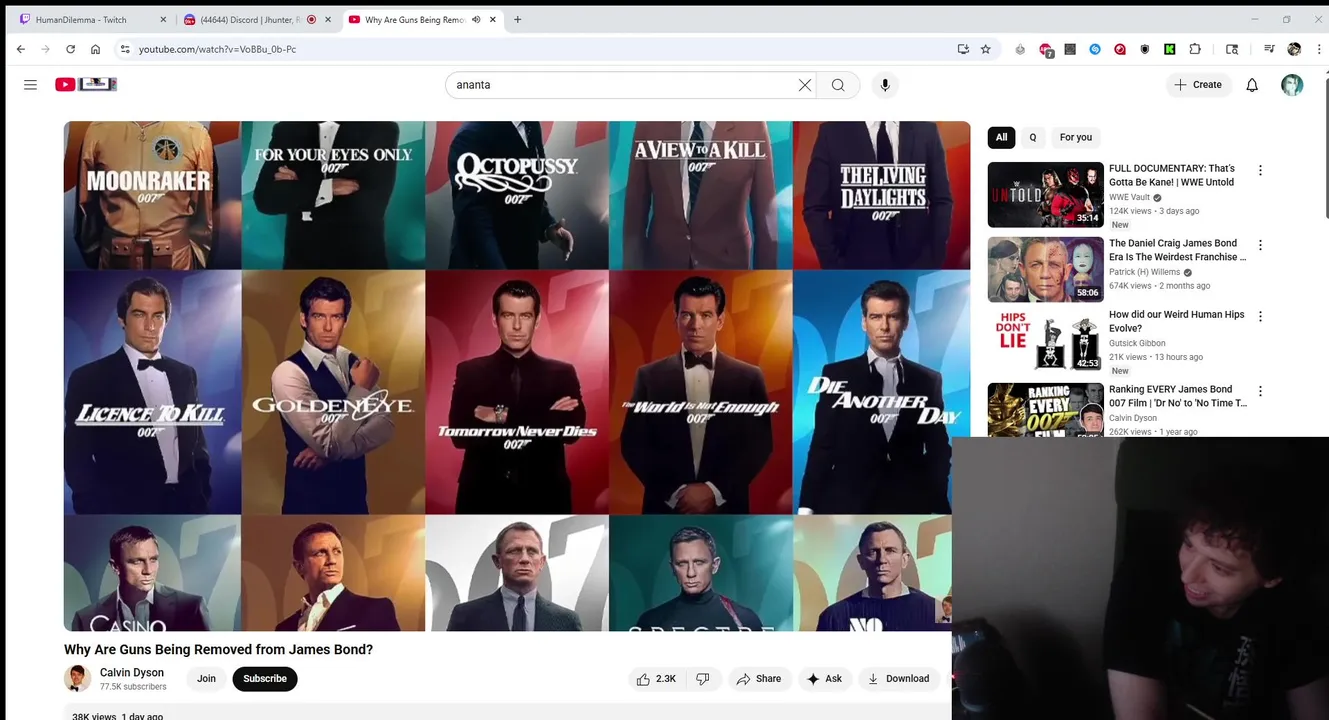The width and height of the screenshot is (1329, 720).
Task: Visit the Patrick (H) Willems channel
Action: [x=1145, y=272]
